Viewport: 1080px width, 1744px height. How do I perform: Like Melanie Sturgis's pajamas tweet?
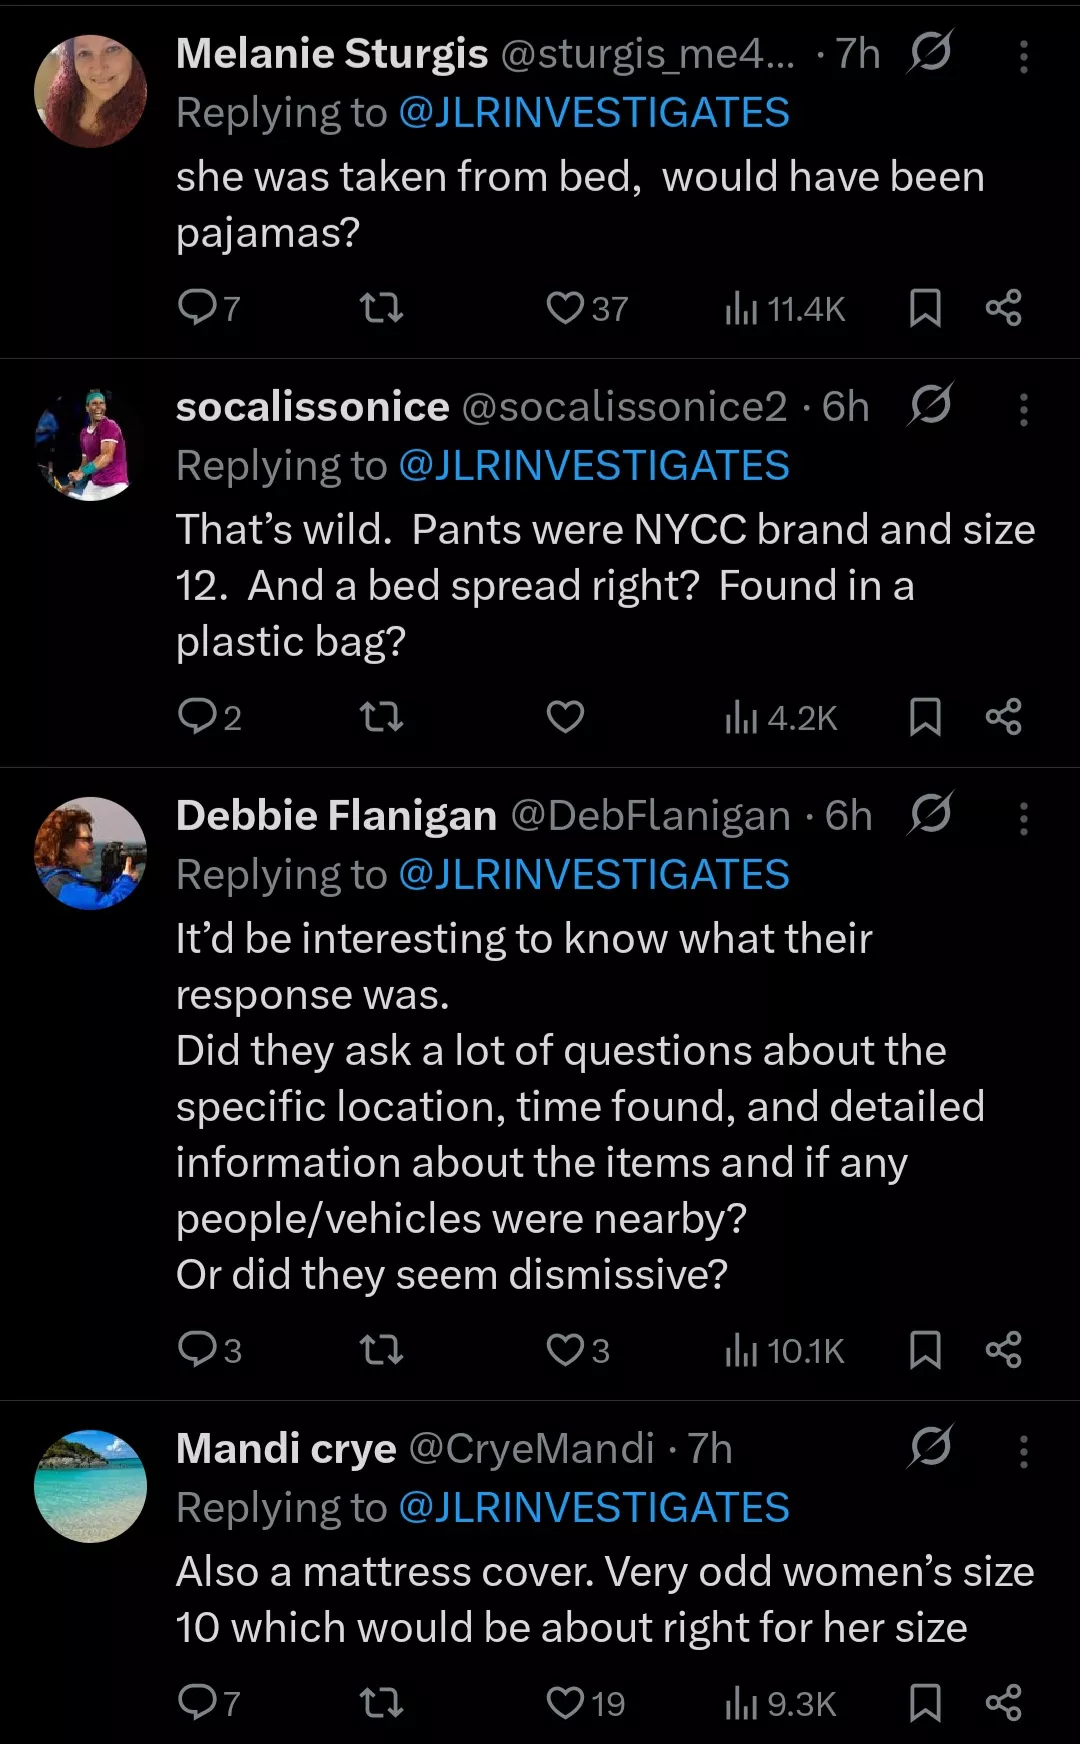[x=566, y=307]
